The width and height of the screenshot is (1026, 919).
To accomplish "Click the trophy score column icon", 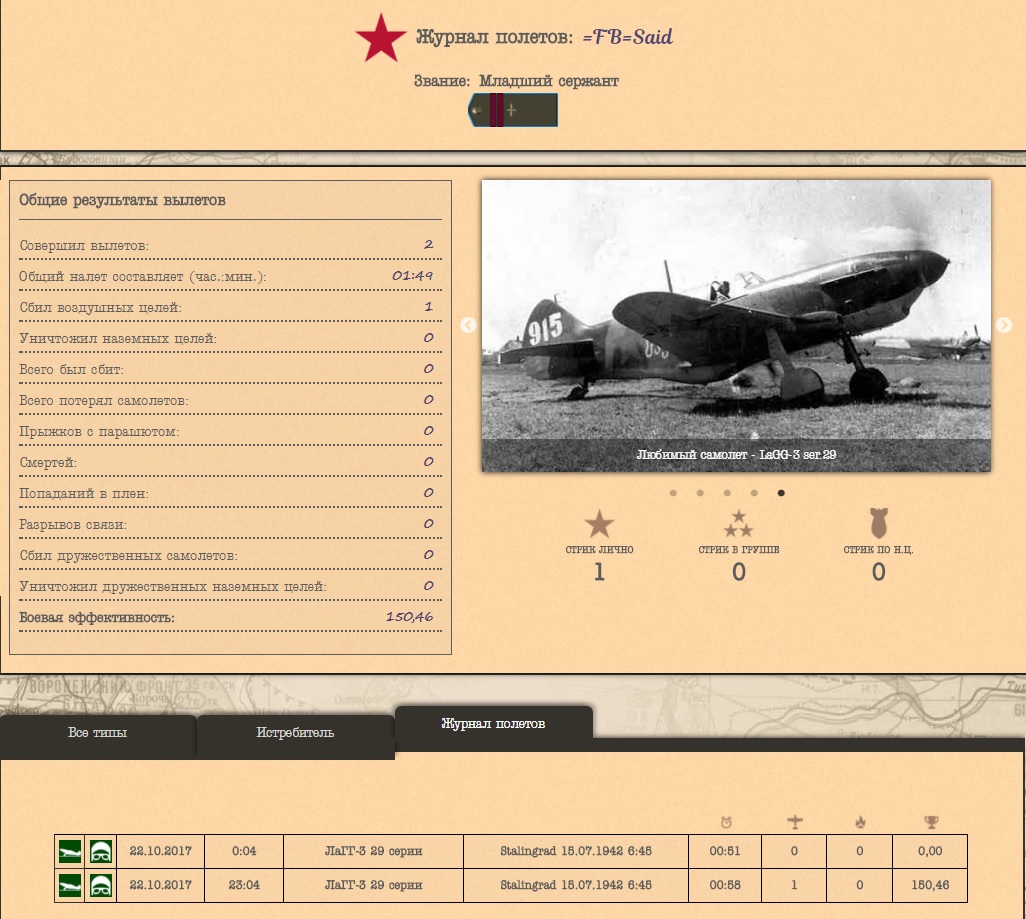I will pyautogui.click(x=930, y=822).
